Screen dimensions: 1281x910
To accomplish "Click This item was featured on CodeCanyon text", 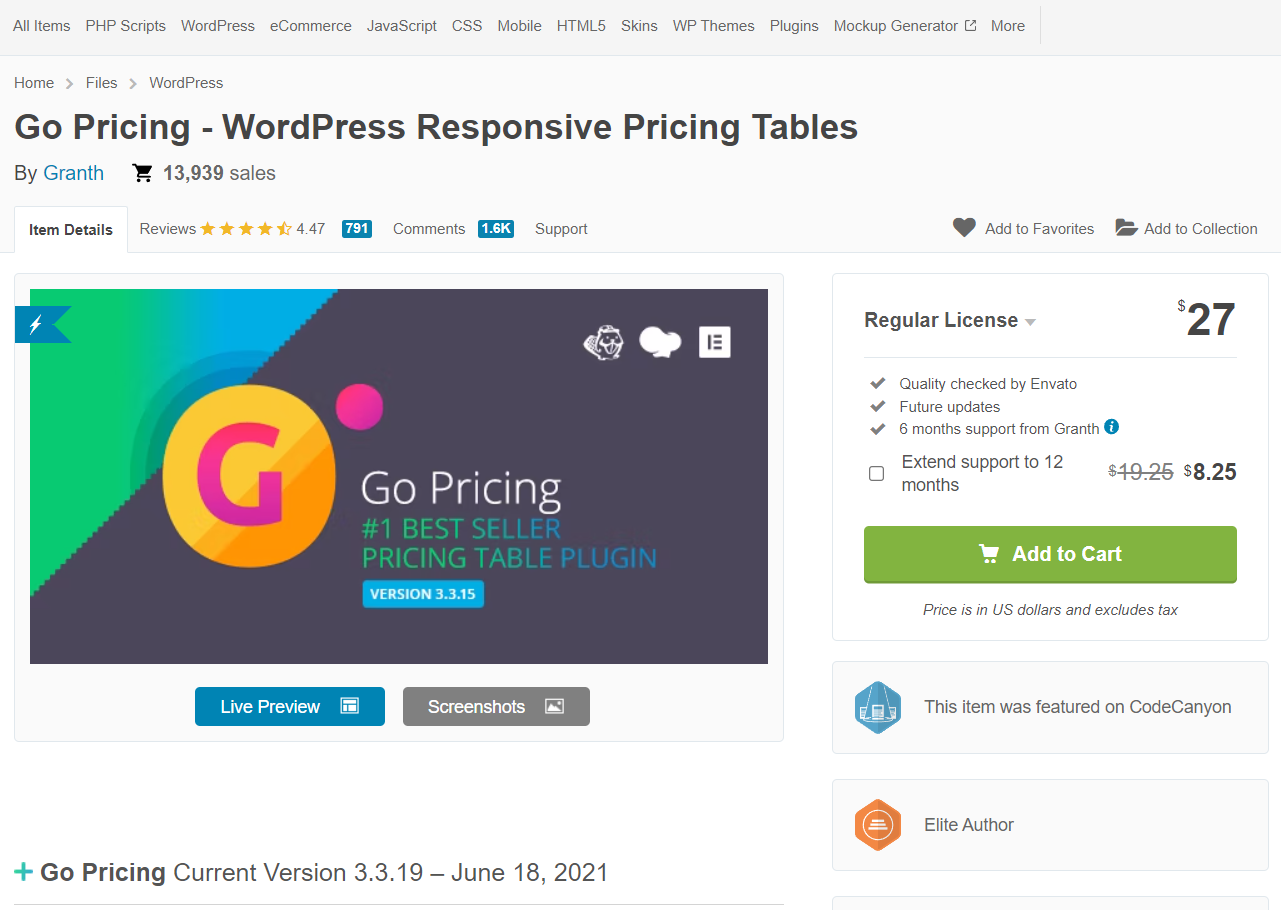I will pyautogui.click(x=1078, y=707).
